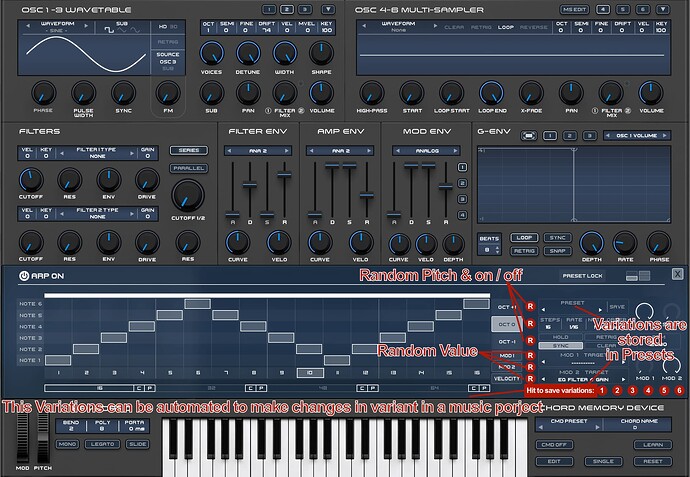Click the DETUNE knob
This screenshot has width=690, height=477.
(x=248, y=53)
